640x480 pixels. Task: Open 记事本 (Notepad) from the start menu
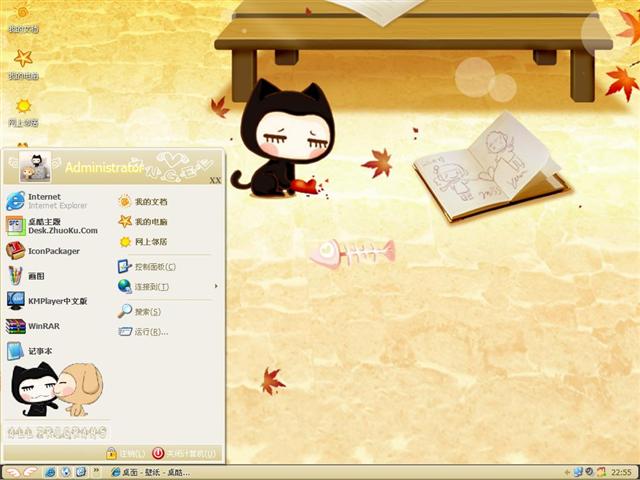click(29, 351)
